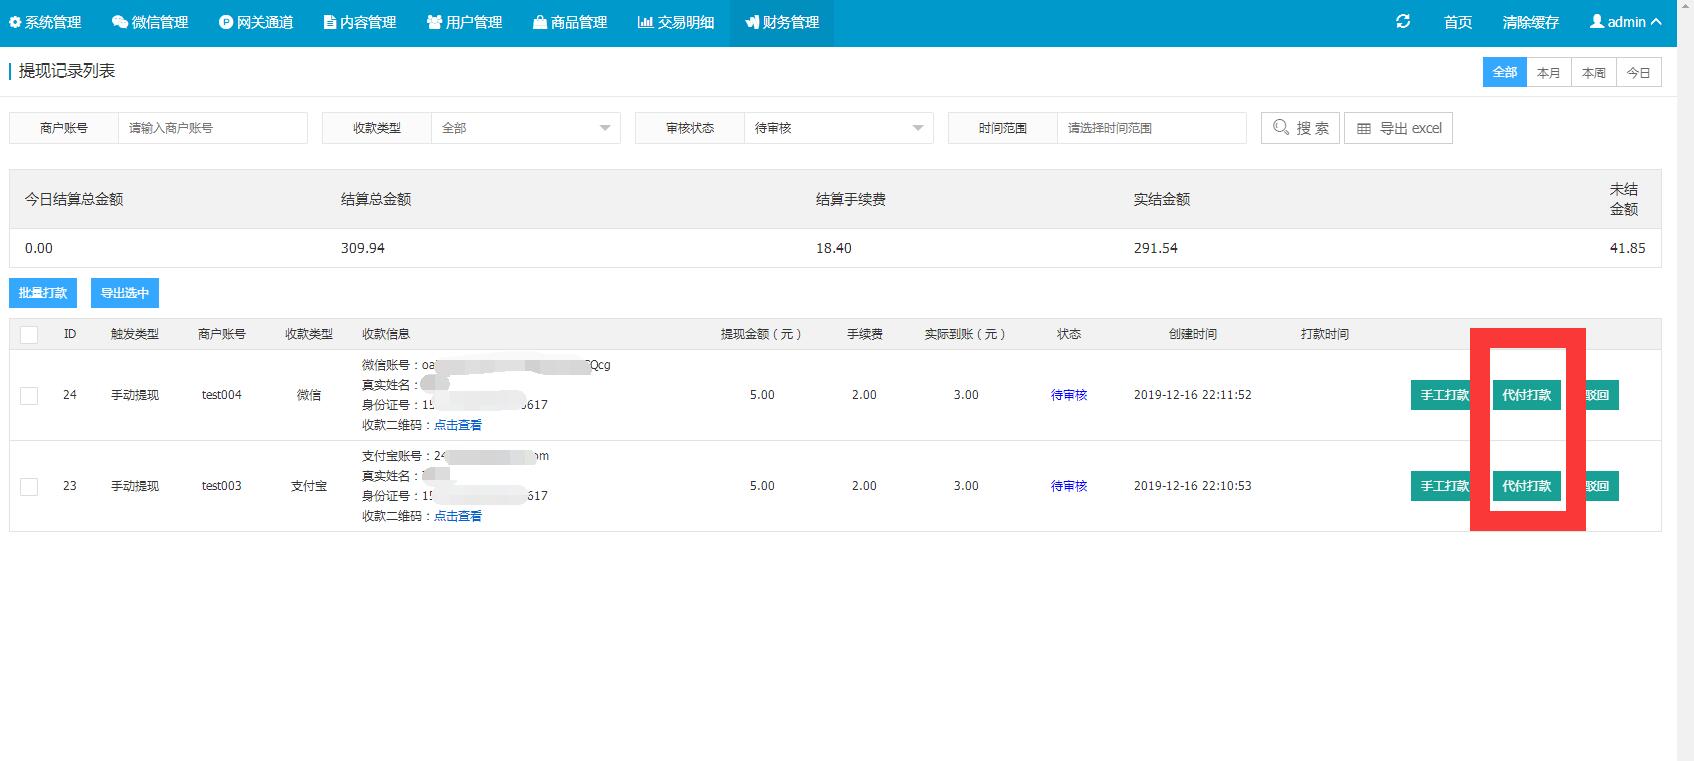
Task: Click 清除缓存 in top bar
Action: pyautogui.click(x=1530, y=22)
